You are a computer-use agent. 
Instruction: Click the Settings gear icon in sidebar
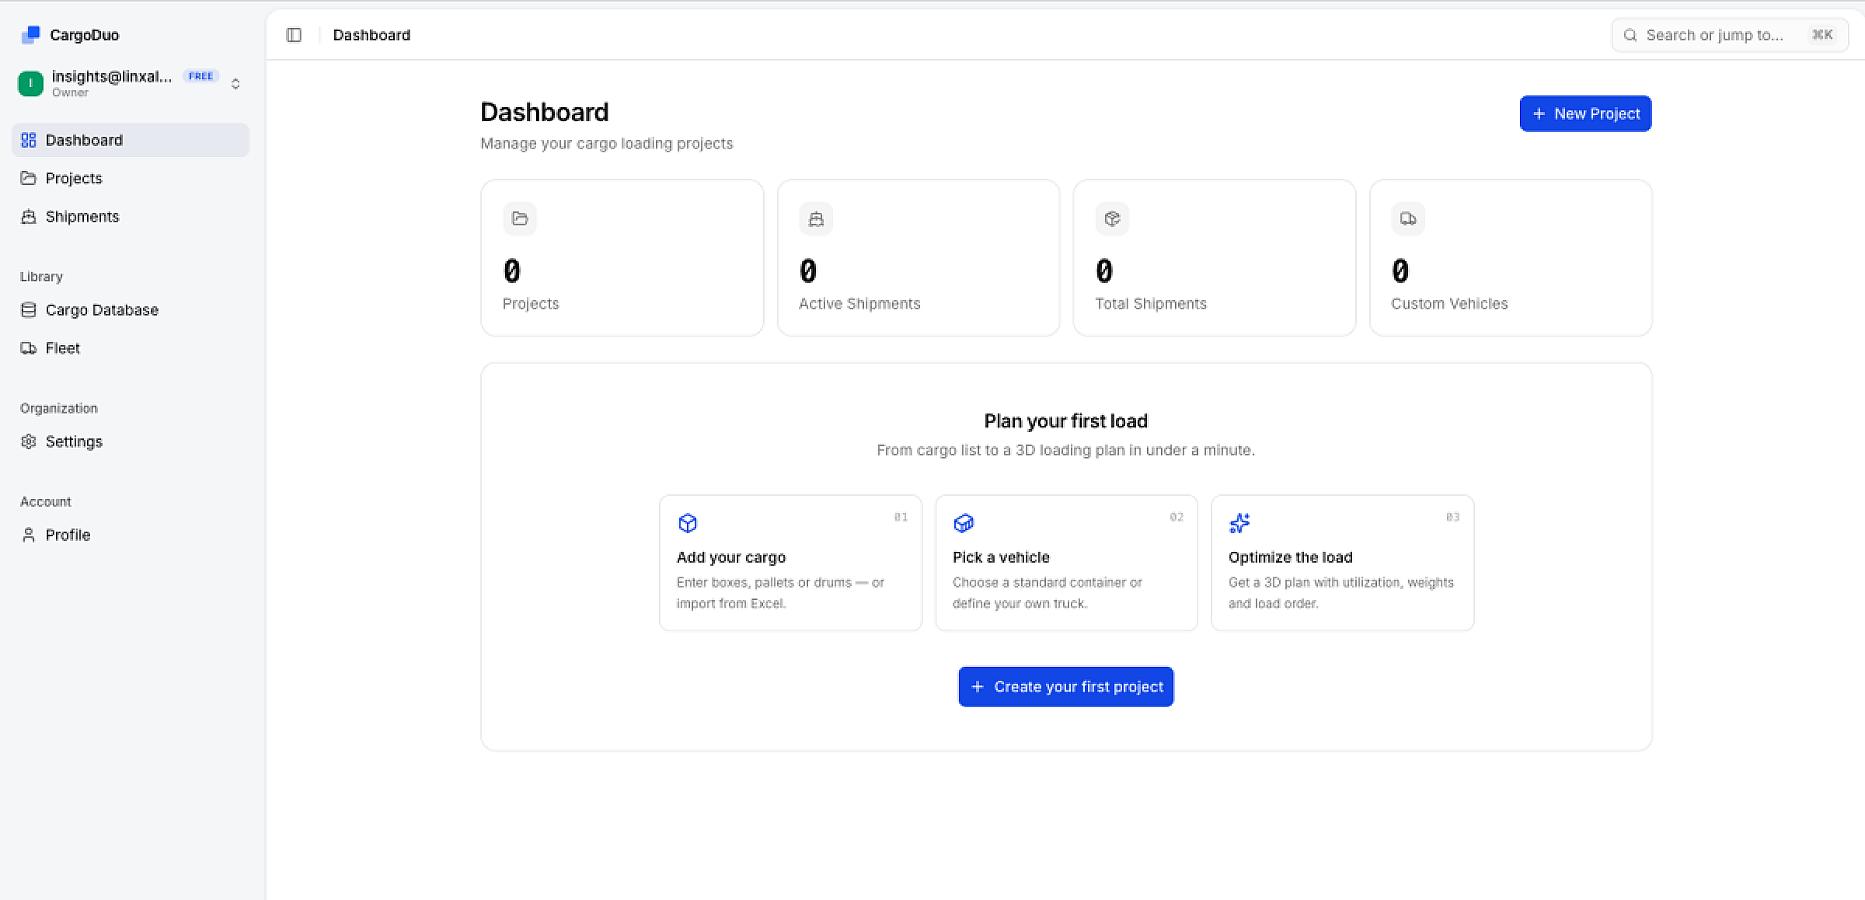click(x=29, y=441)
